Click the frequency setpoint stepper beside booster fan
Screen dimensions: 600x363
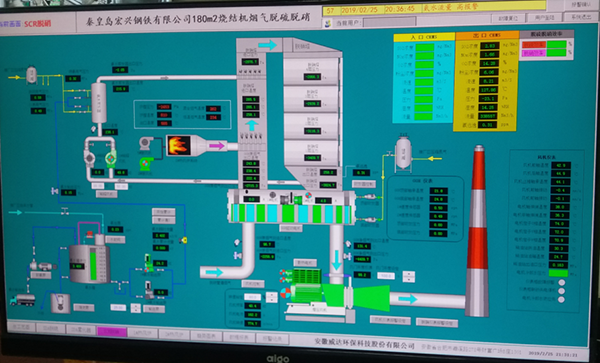point(272,298)
